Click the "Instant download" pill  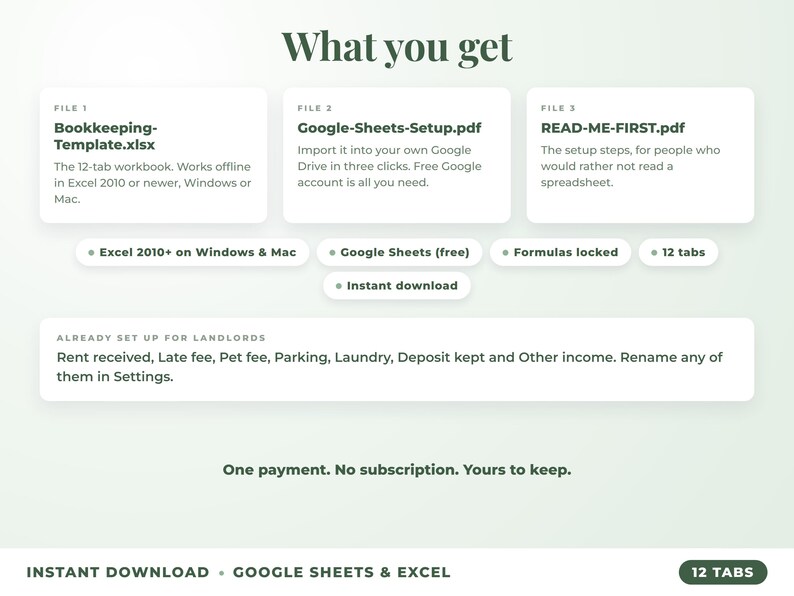click(397, 286)
